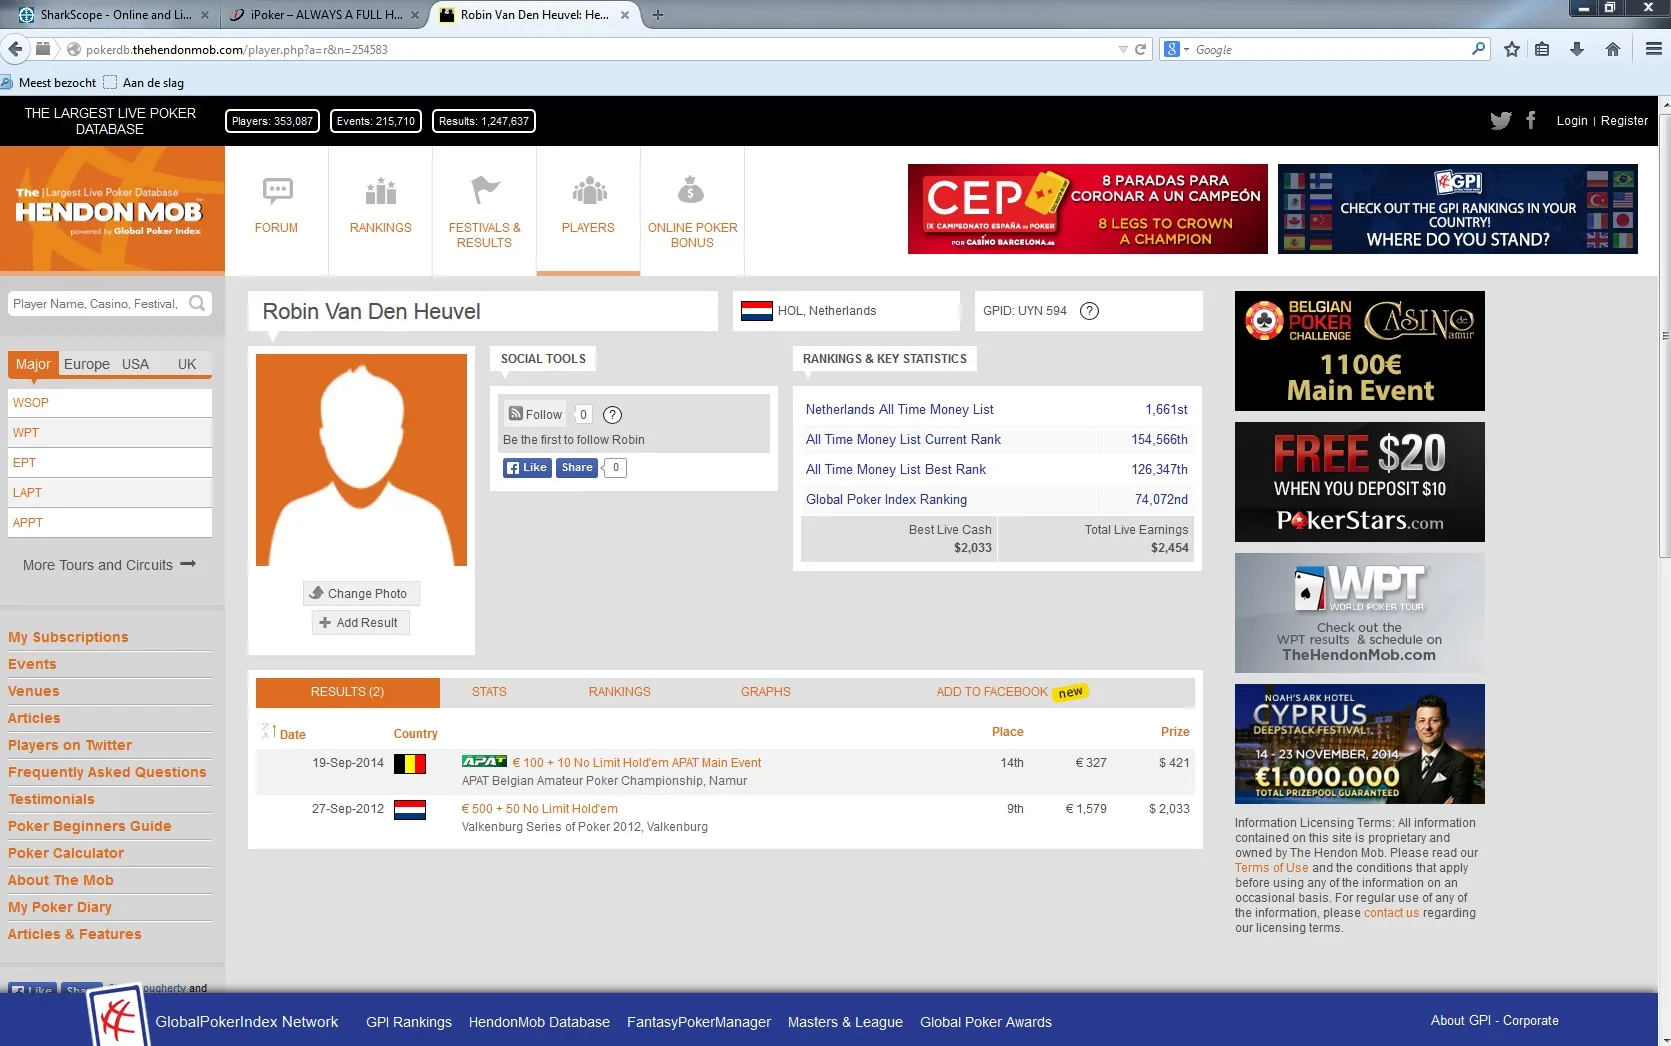Expand the URL history dropdown arrow

tap(1122, 49)
